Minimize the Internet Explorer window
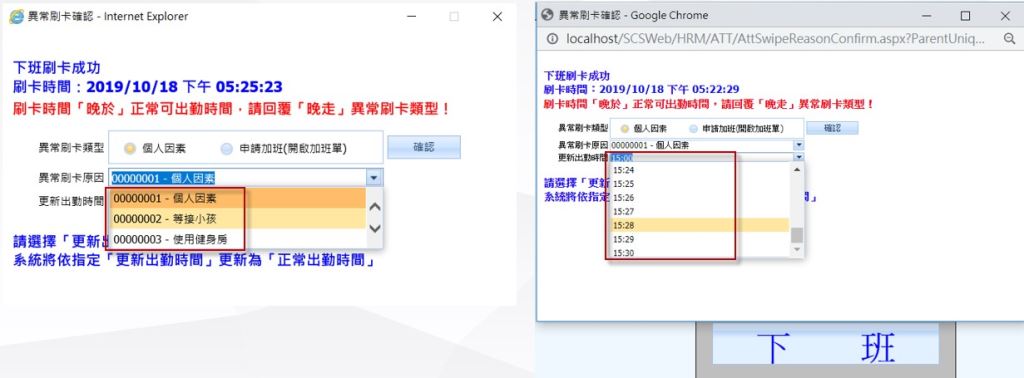The height and width of the screenshot is (378, 1024). point(411,17)
